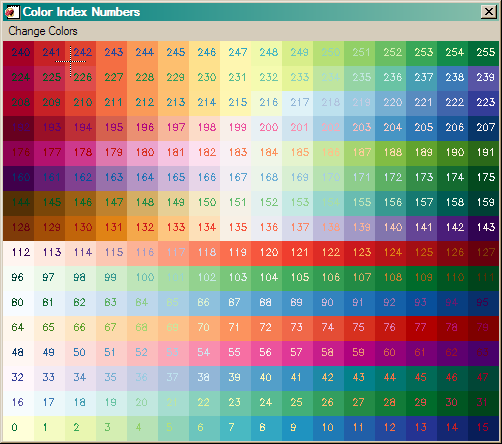
Task: Select the swatch labeled 208
Action: 19,103
